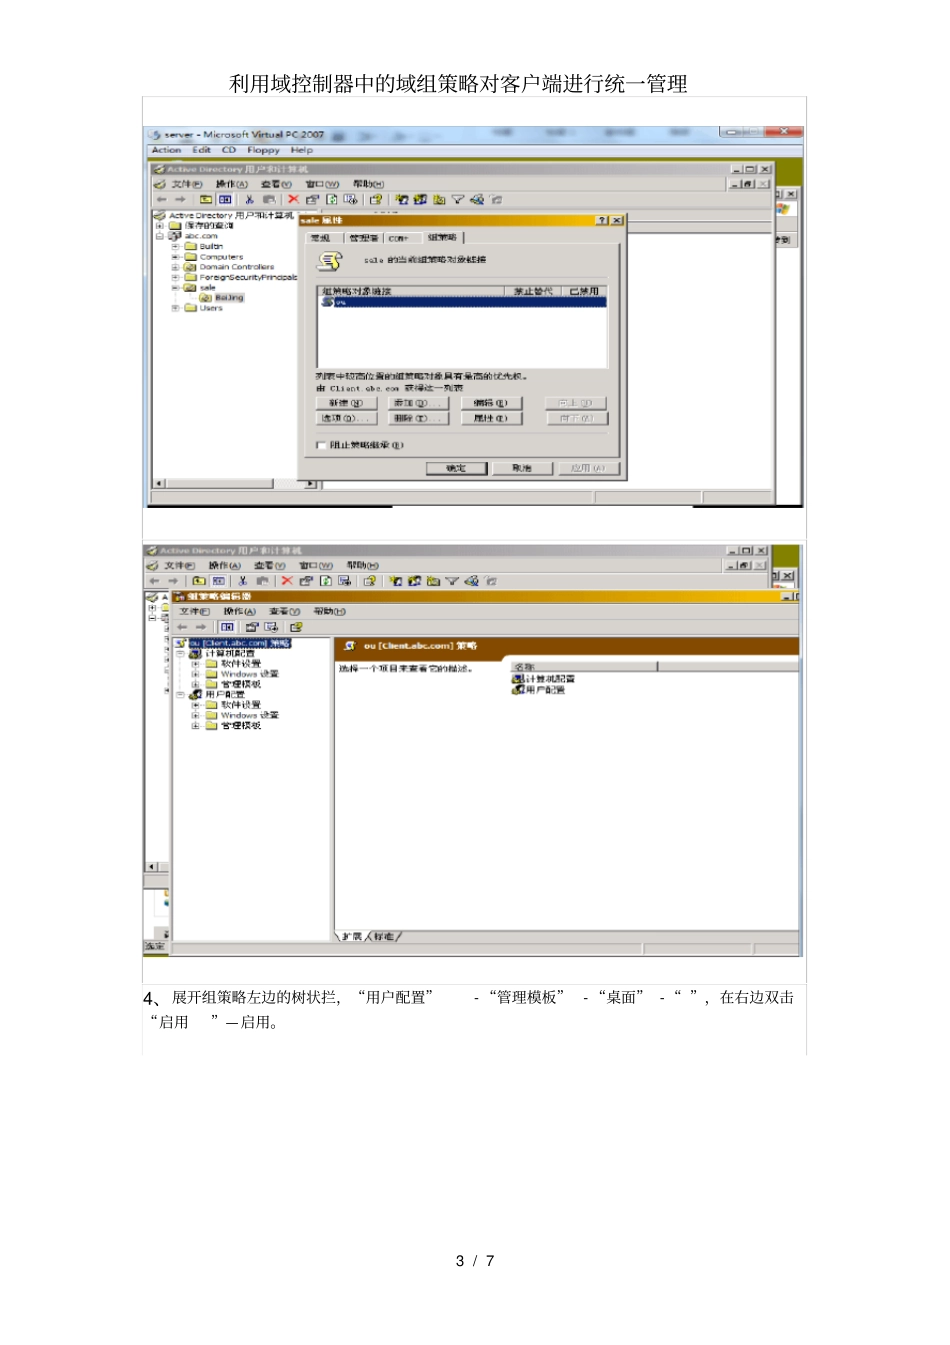Select Windows 设置 under 用户配置

coord(250,716)
